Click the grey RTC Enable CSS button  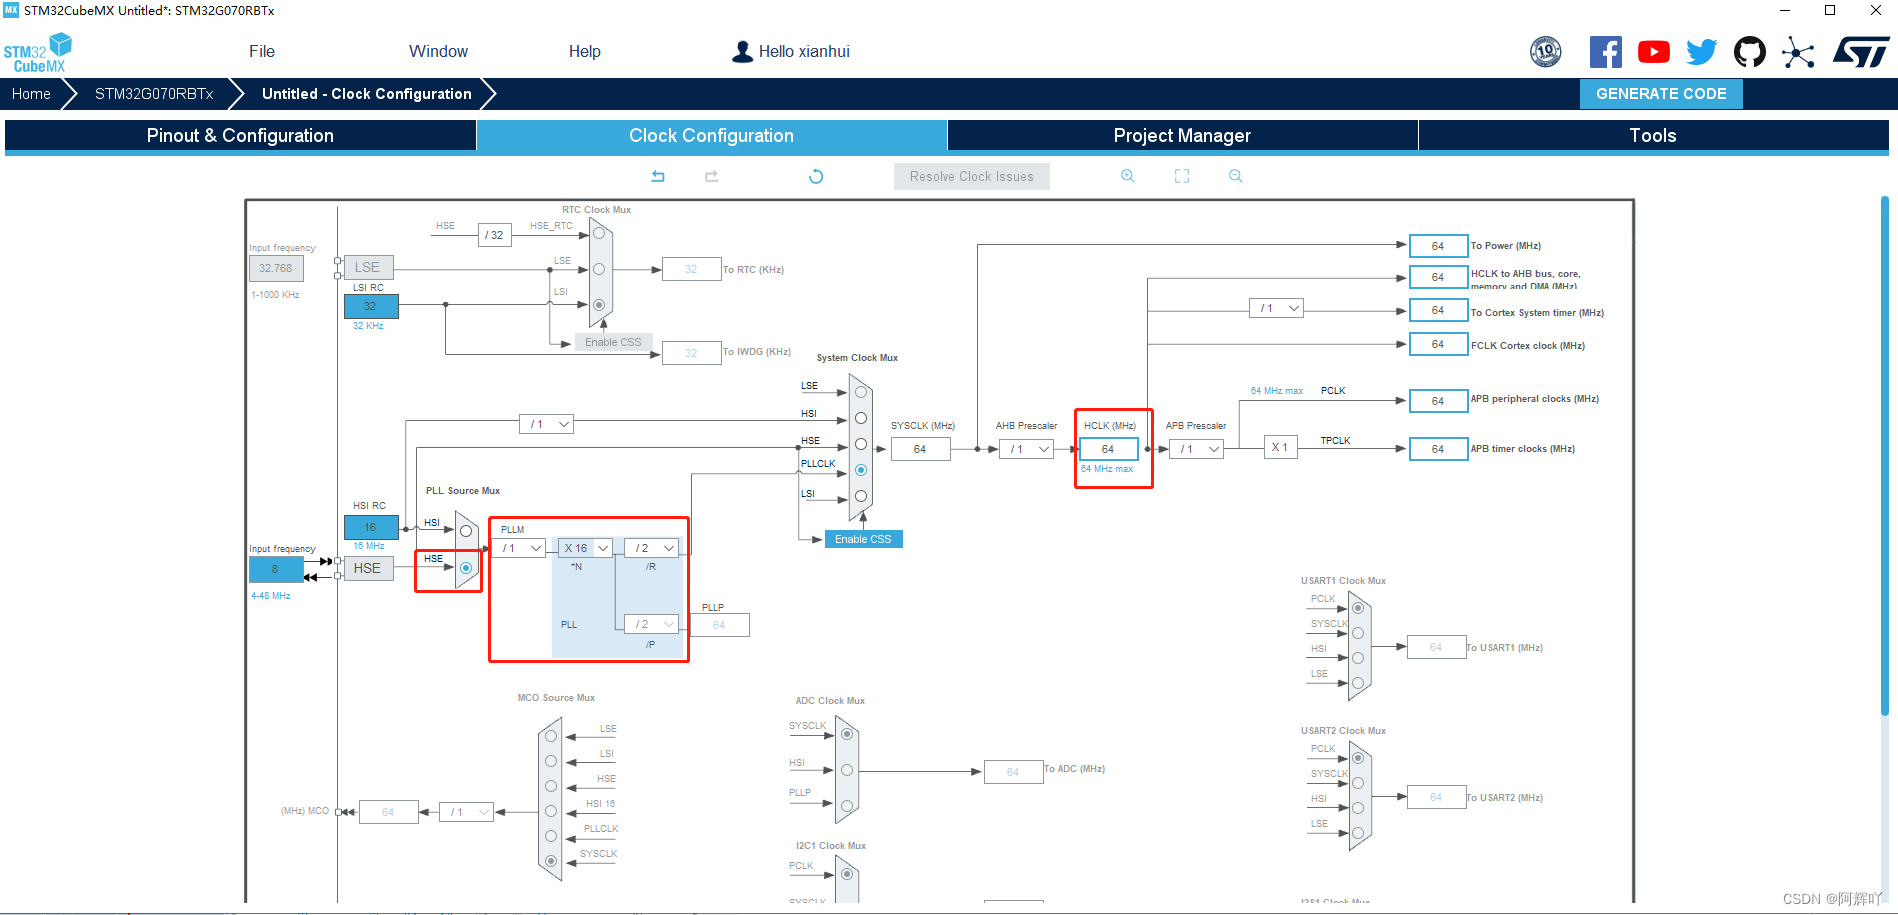pos(613,342)
